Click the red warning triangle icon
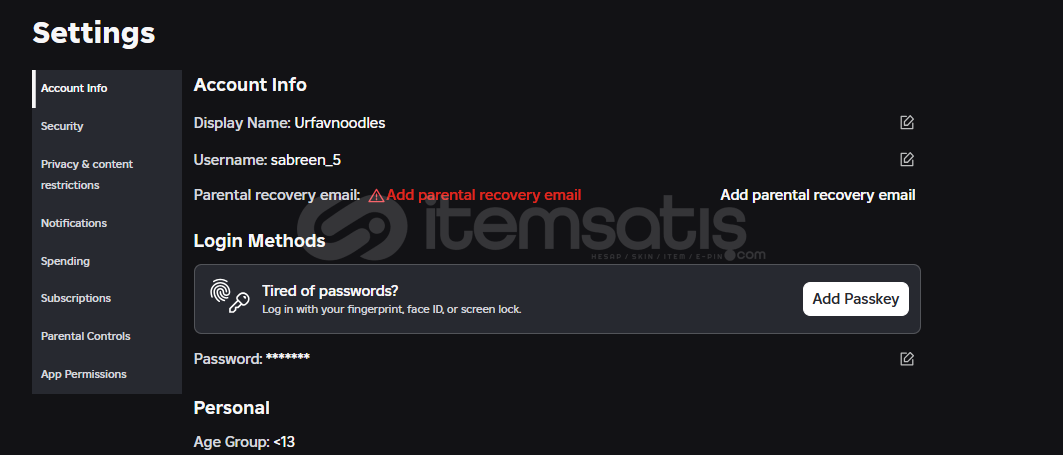The width and height of the screenshot is (1063, 455). (x=376, y=196)
